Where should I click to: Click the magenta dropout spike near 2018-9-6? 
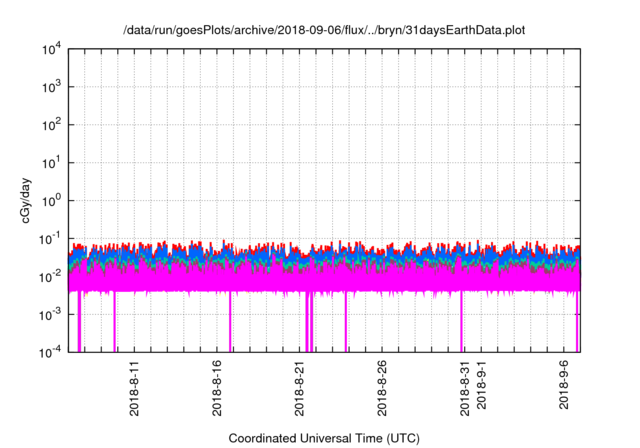[x=577, y=321]
